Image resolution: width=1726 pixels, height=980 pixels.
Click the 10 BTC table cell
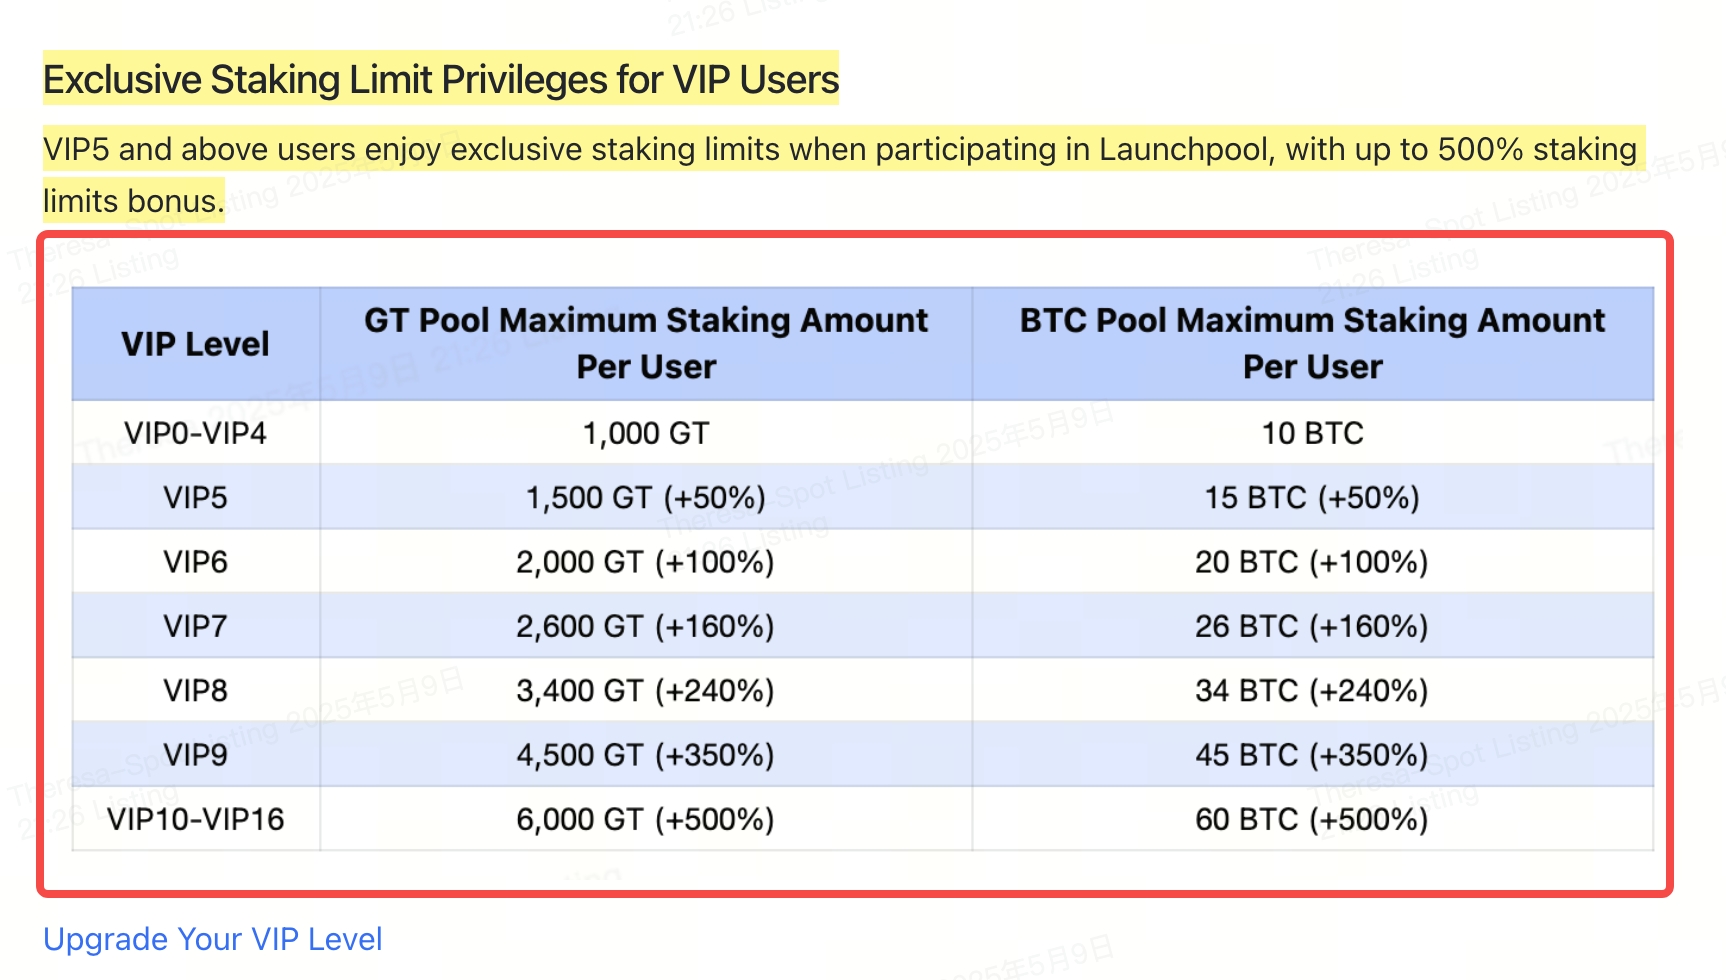point(1312,433)
